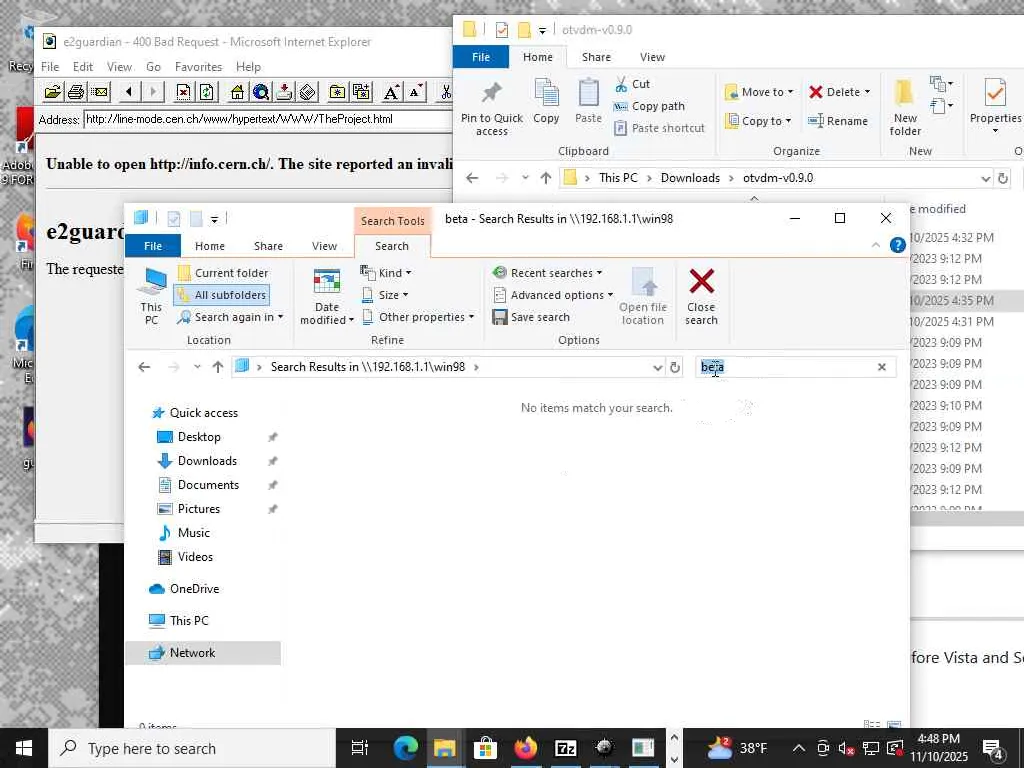Open 7-Zip from the taskbar
Viewport: 1024px width, 768px height.
pyautogui.click(x=565, y=748)
